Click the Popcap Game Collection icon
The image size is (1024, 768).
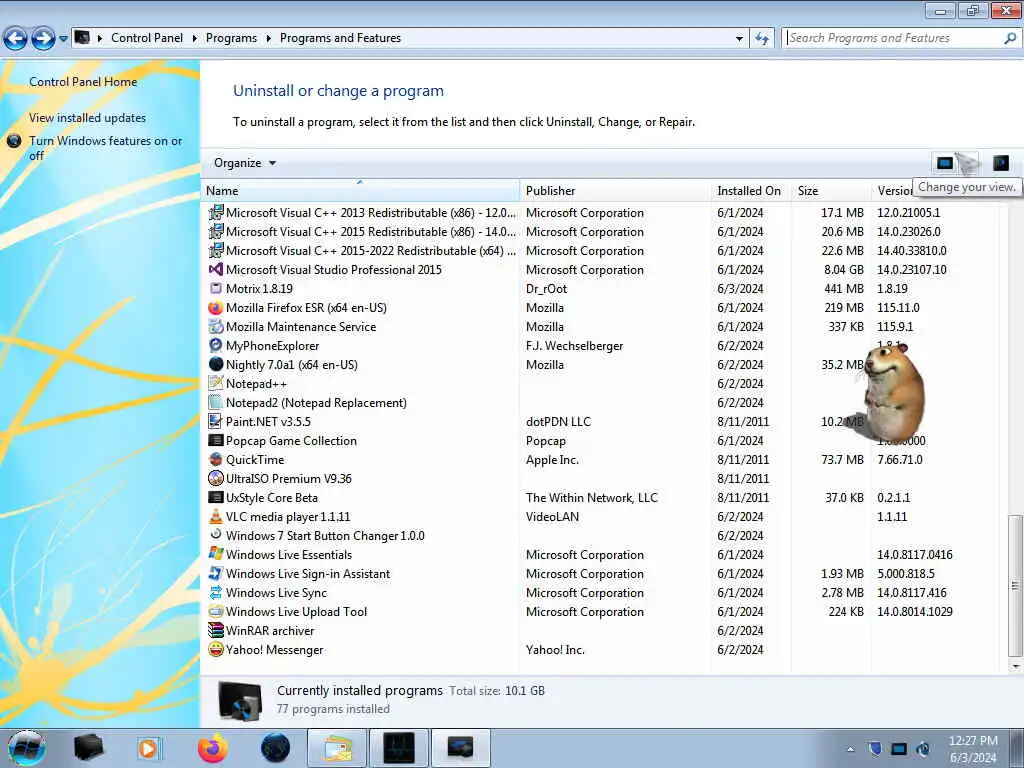pos(216,441)
